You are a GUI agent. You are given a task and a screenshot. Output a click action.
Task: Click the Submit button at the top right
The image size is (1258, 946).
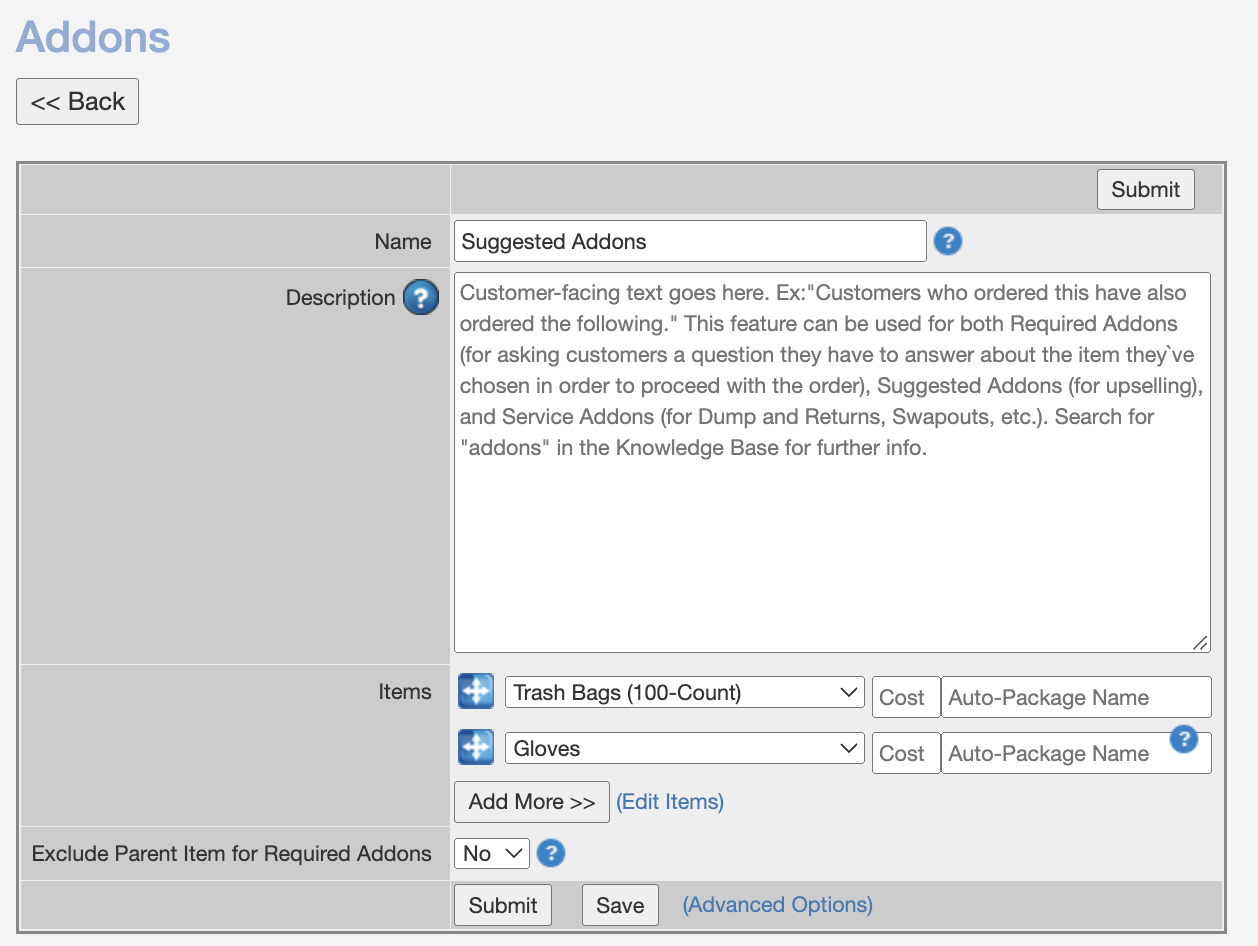(1145, 189)
